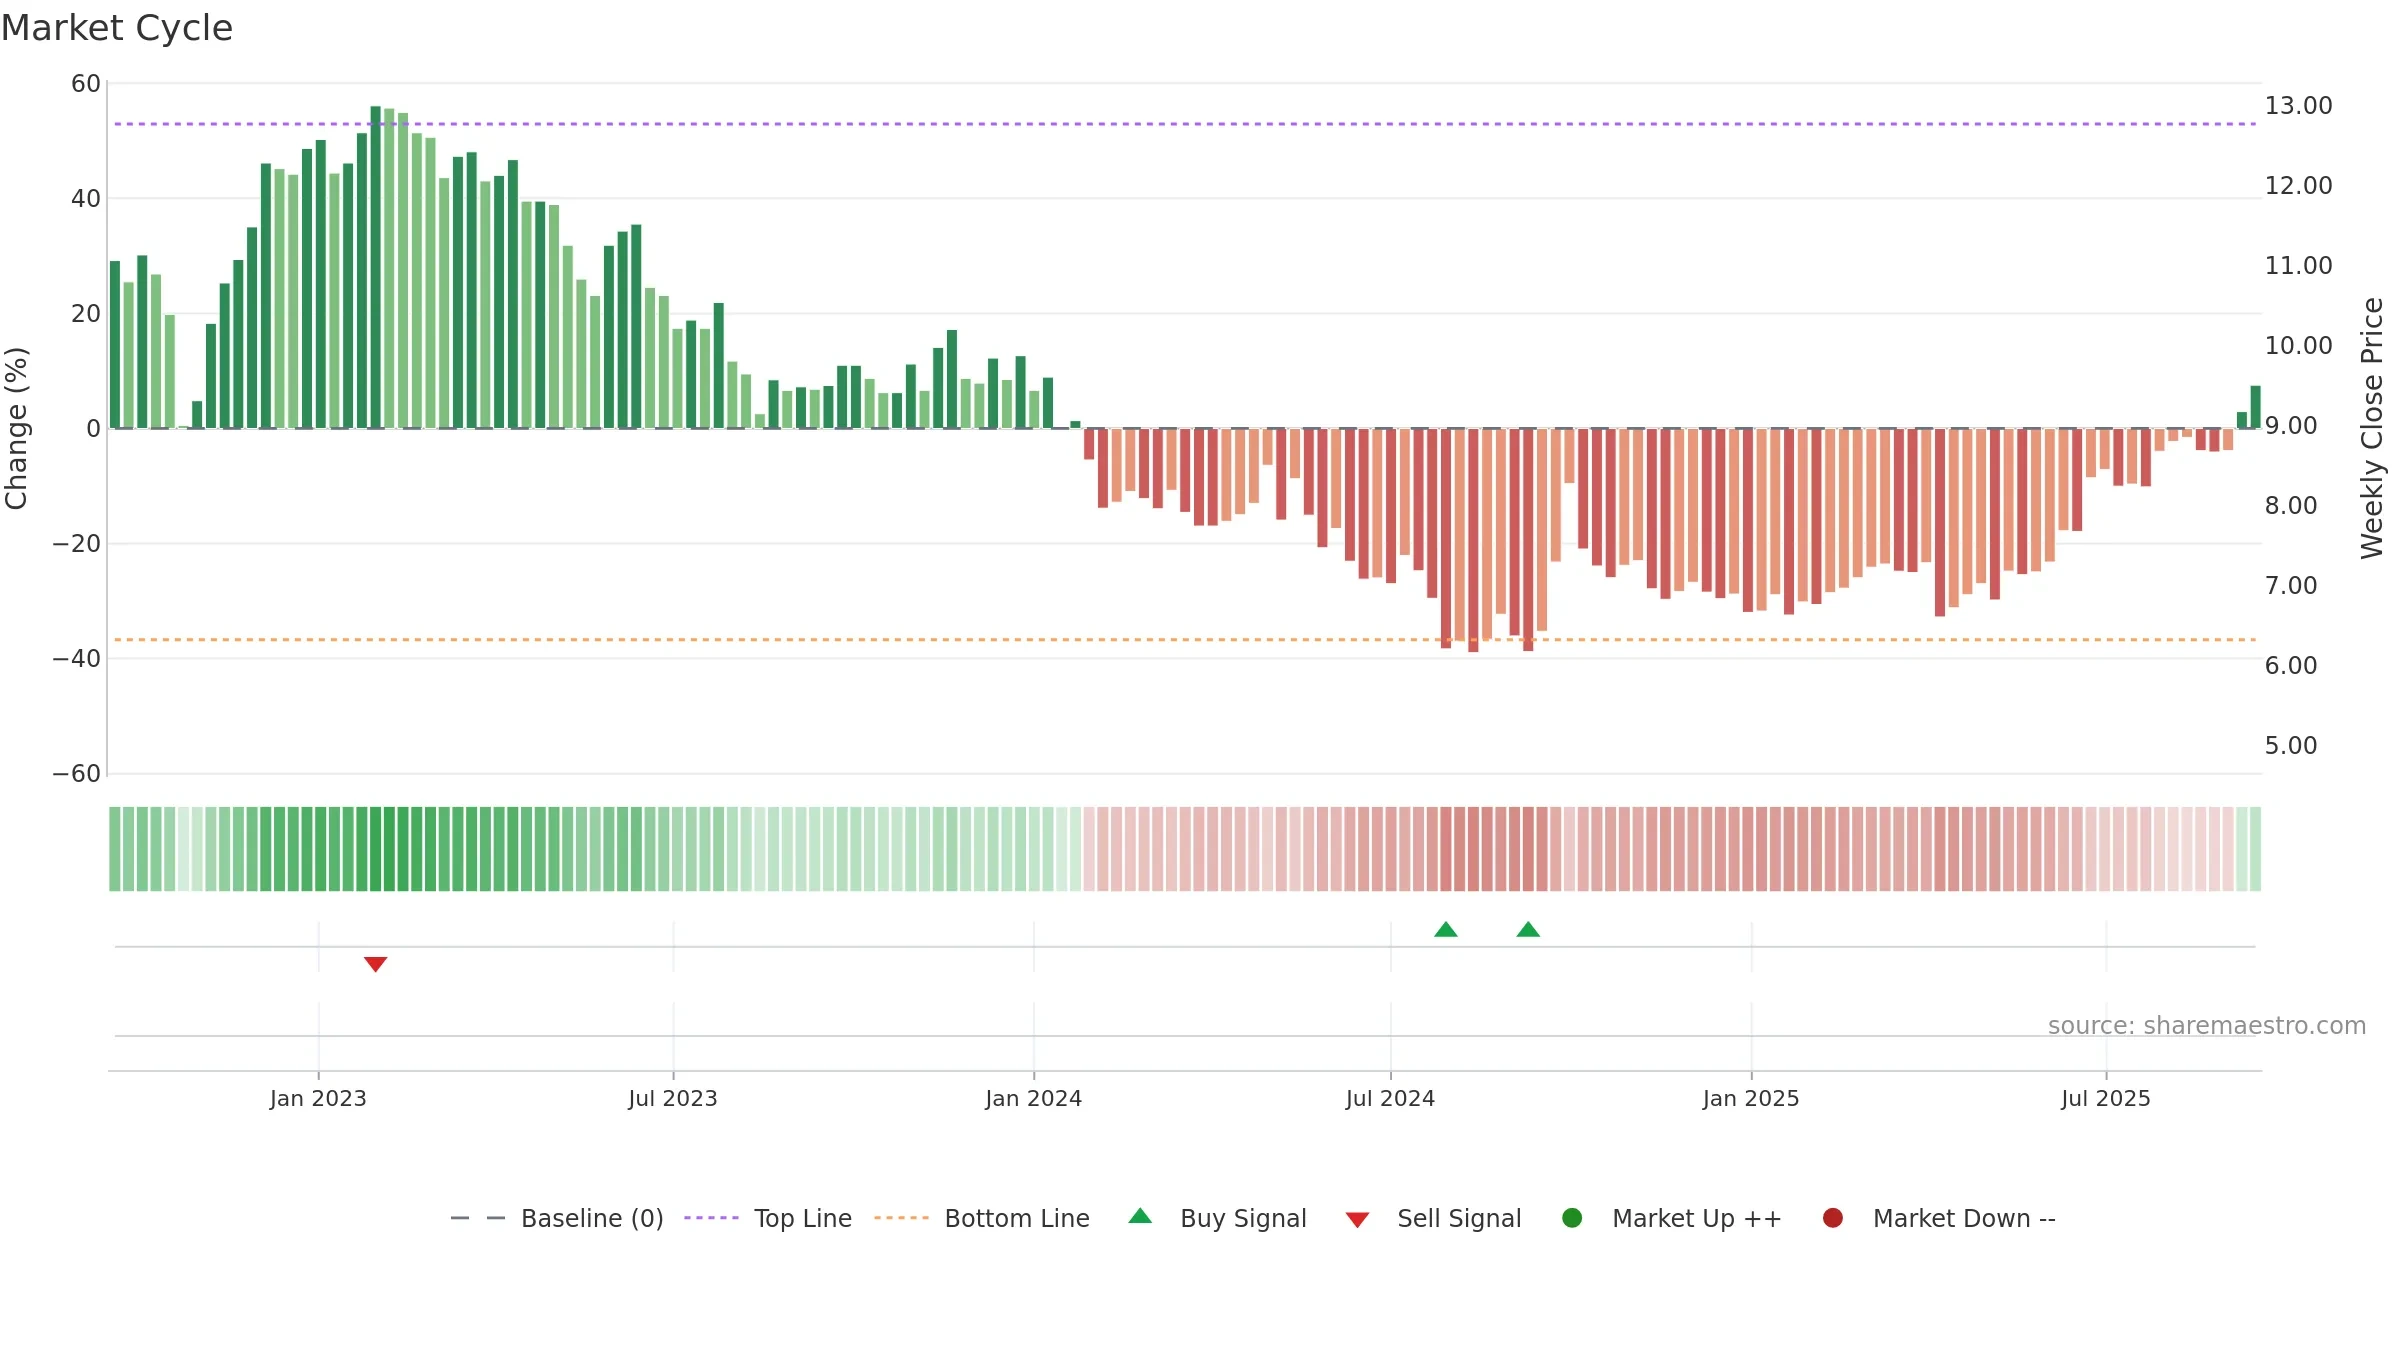Click the red sell signal marker near Jan 2023
Screen dimensions: 2400x1350
375,964
